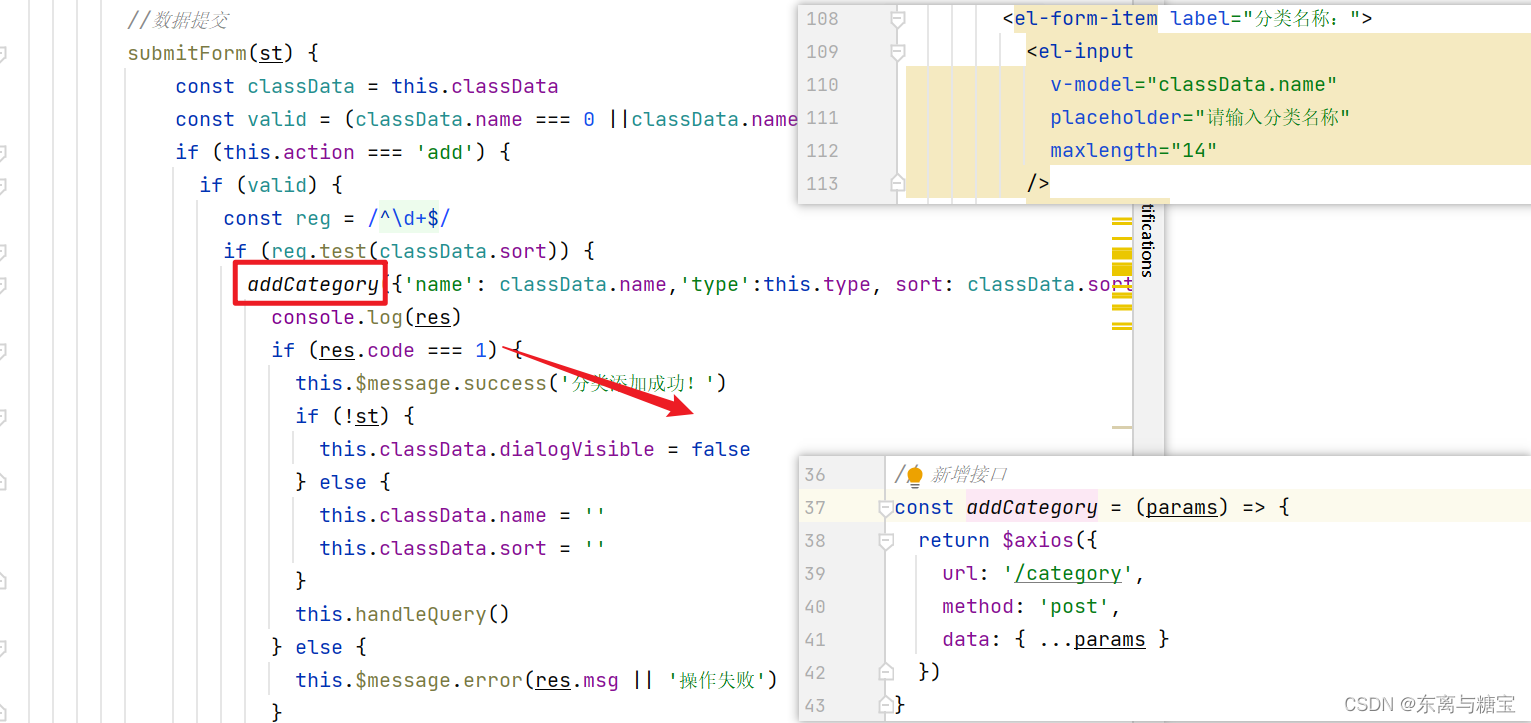Image resolution: width=1531 pixels, height=723 pixels.
Task: Click the dialogVisible = false assignment
Action: pyautogui.click(x=535, y=449)
